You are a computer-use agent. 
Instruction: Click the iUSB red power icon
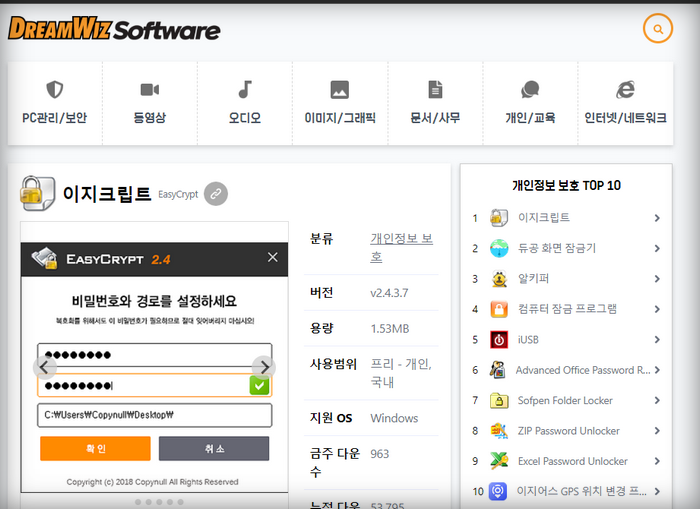499,340
